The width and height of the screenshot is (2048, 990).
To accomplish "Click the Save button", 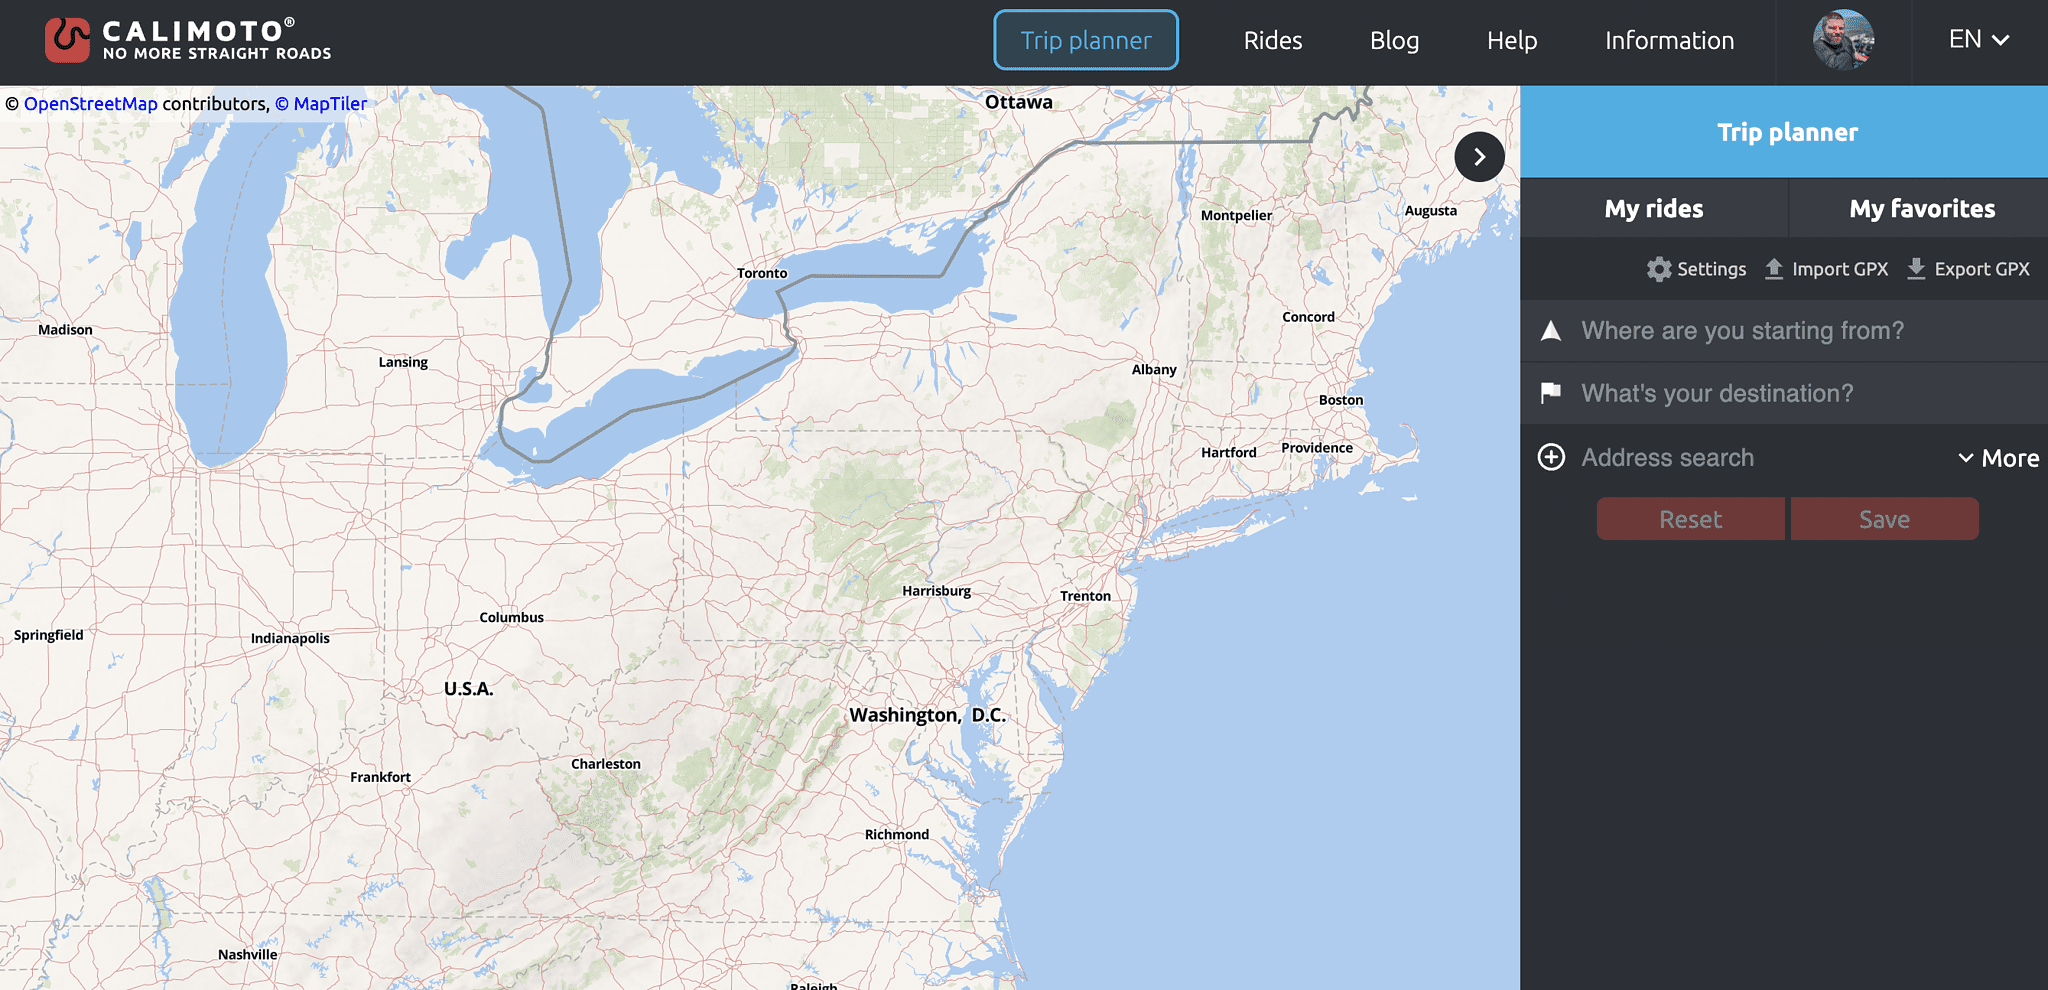I will pyautogui.click(x=1884, y=519).
